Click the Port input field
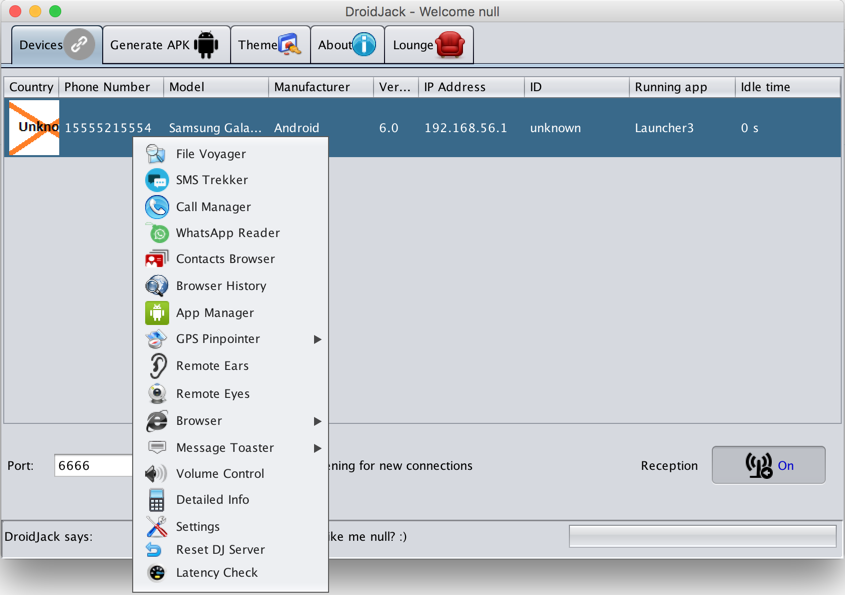Viewport: 845px width, 595px height. pos(93,465)
